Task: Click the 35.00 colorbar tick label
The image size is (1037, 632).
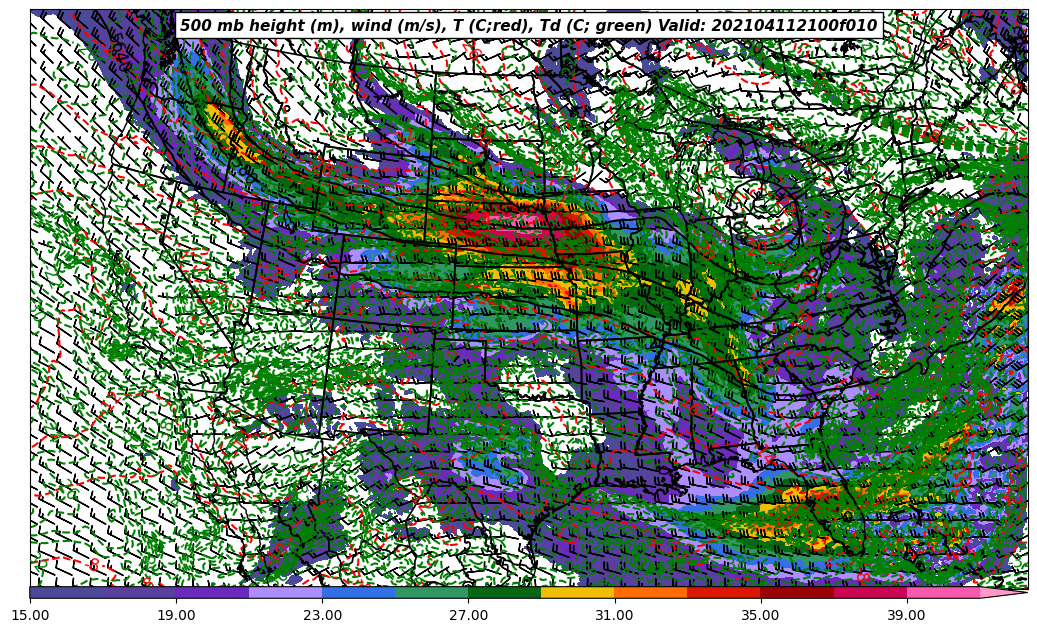Action: coord(761,615)
